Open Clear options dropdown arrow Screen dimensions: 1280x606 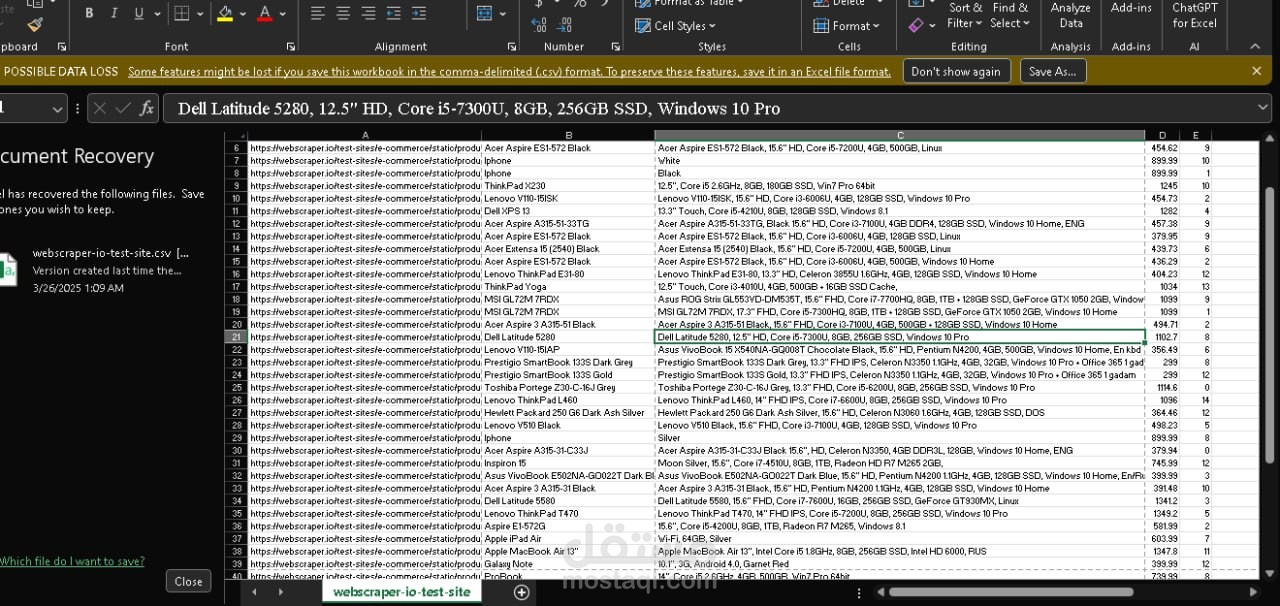coord(932,25)
